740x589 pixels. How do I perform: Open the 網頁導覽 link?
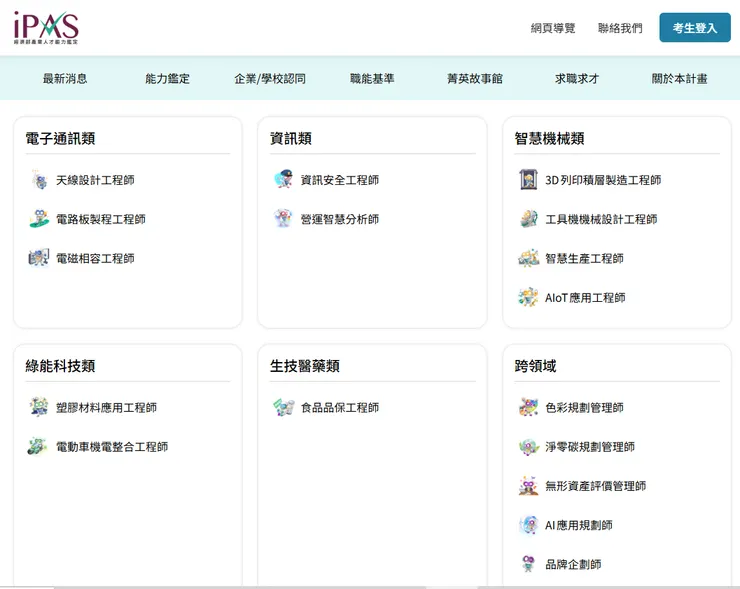(553, 28)
